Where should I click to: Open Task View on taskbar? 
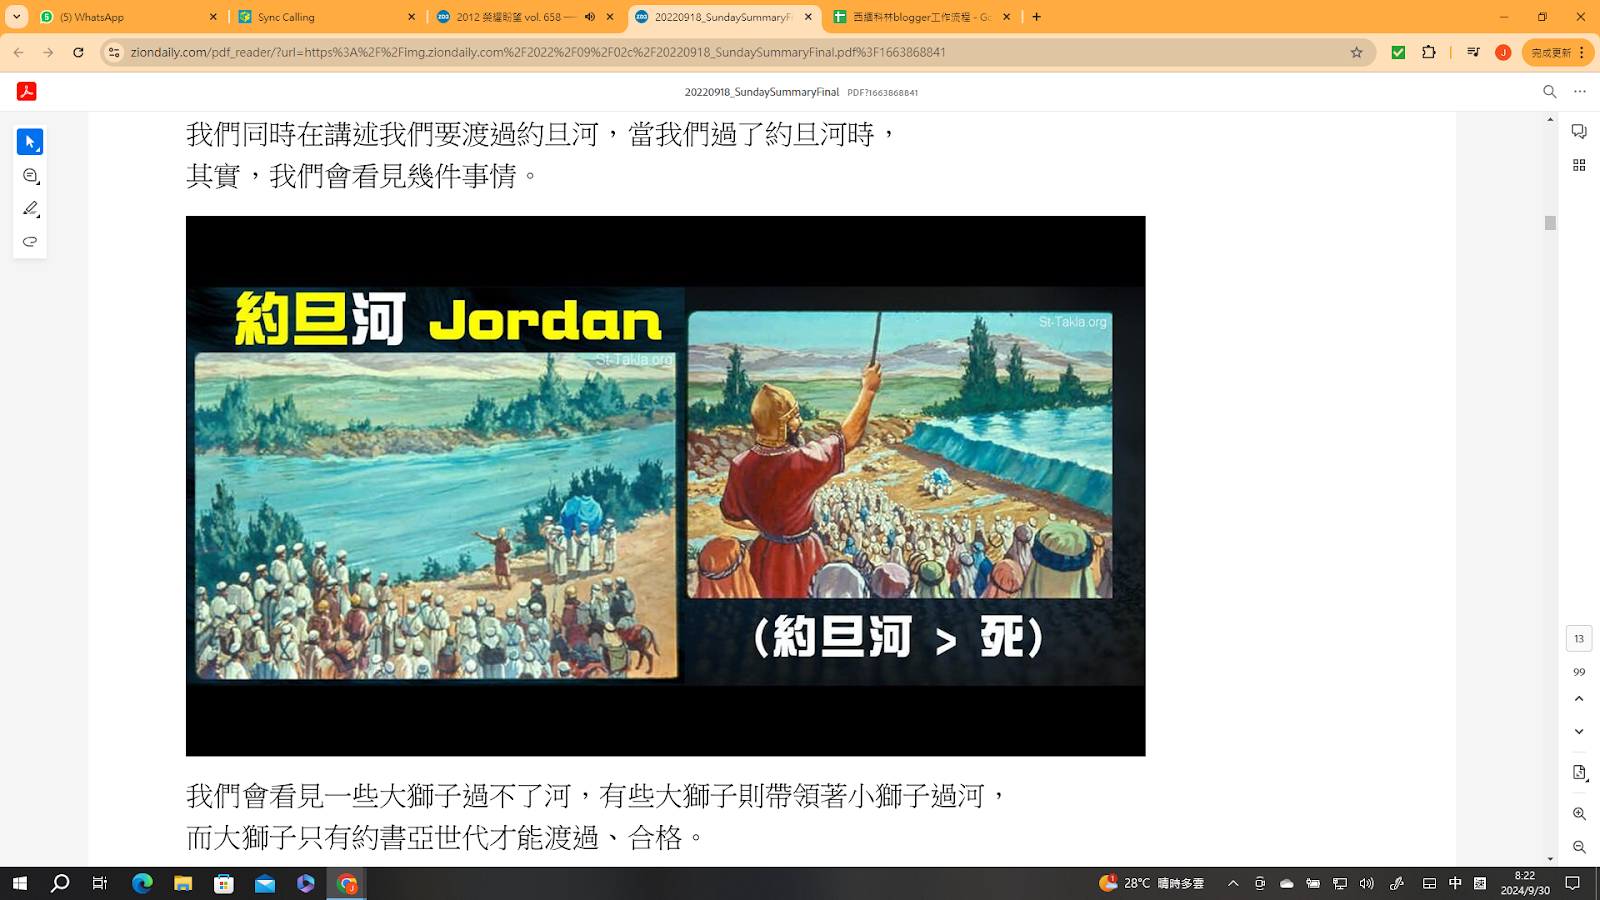coord(100,883)
